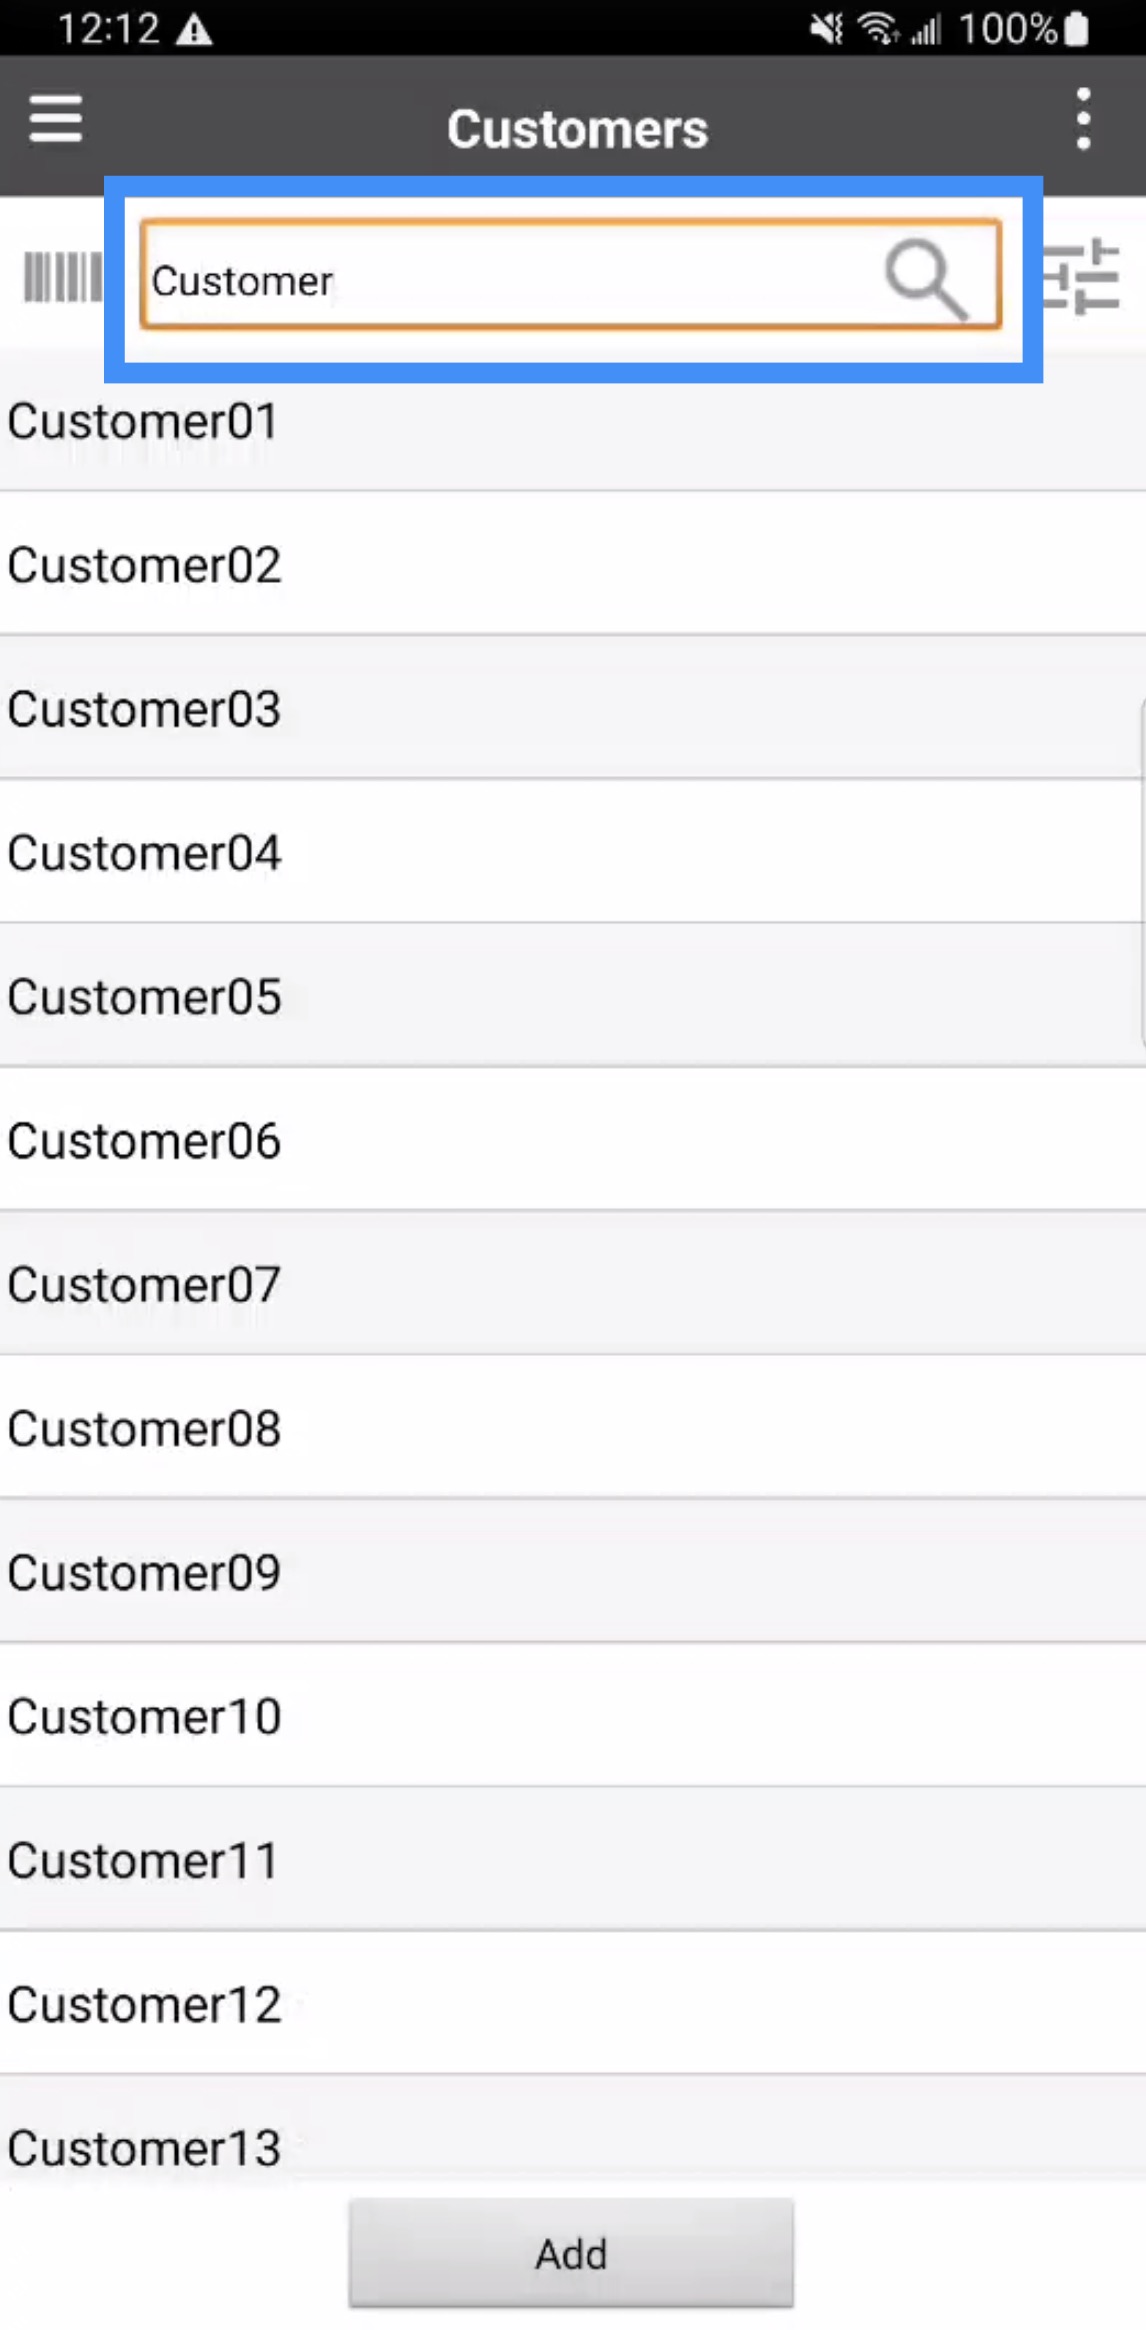Open the filter sliders settings icon
Screen dimensions: 1146x2330
point(1083,277)
